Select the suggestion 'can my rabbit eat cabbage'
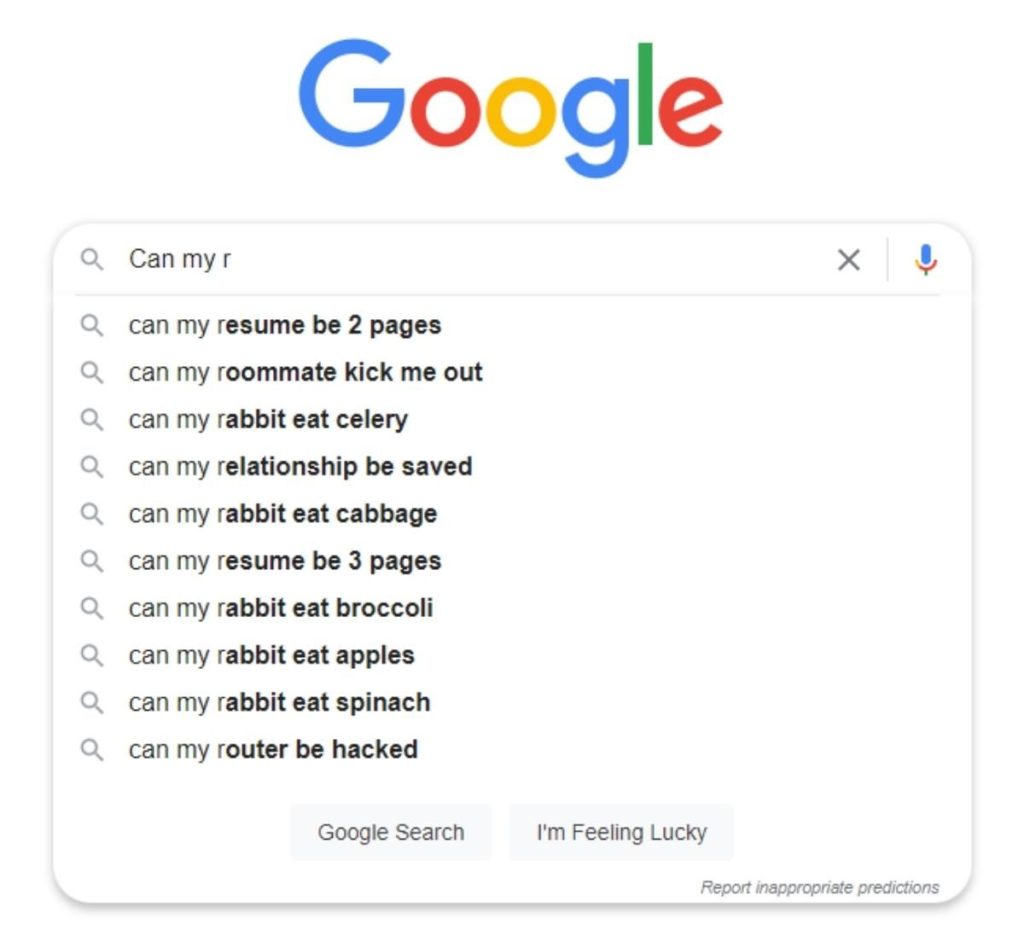 point(283,513)
